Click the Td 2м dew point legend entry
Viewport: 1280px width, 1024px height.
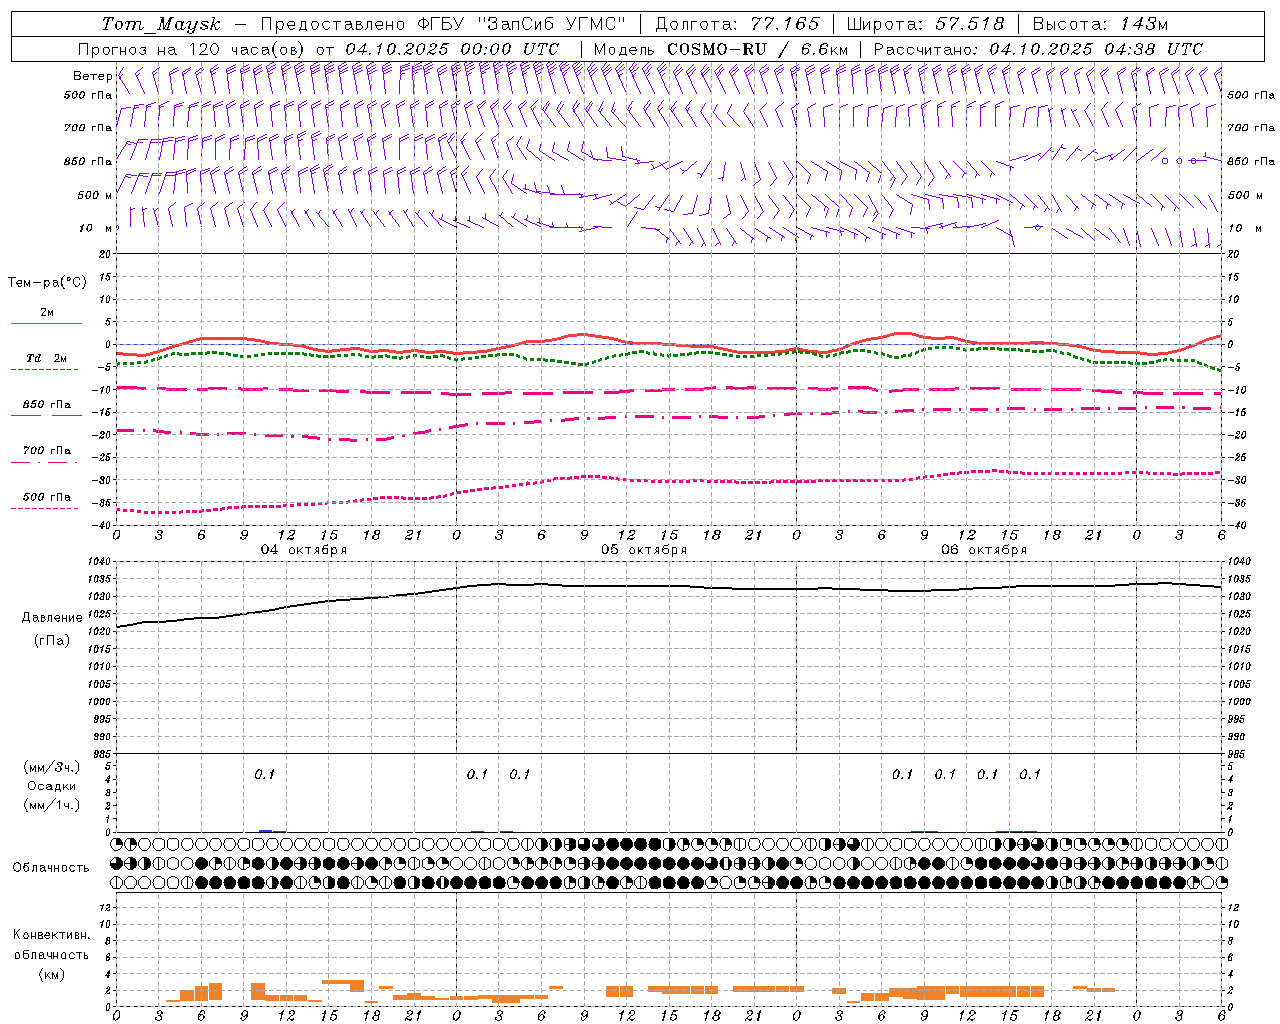click(47, 358)
